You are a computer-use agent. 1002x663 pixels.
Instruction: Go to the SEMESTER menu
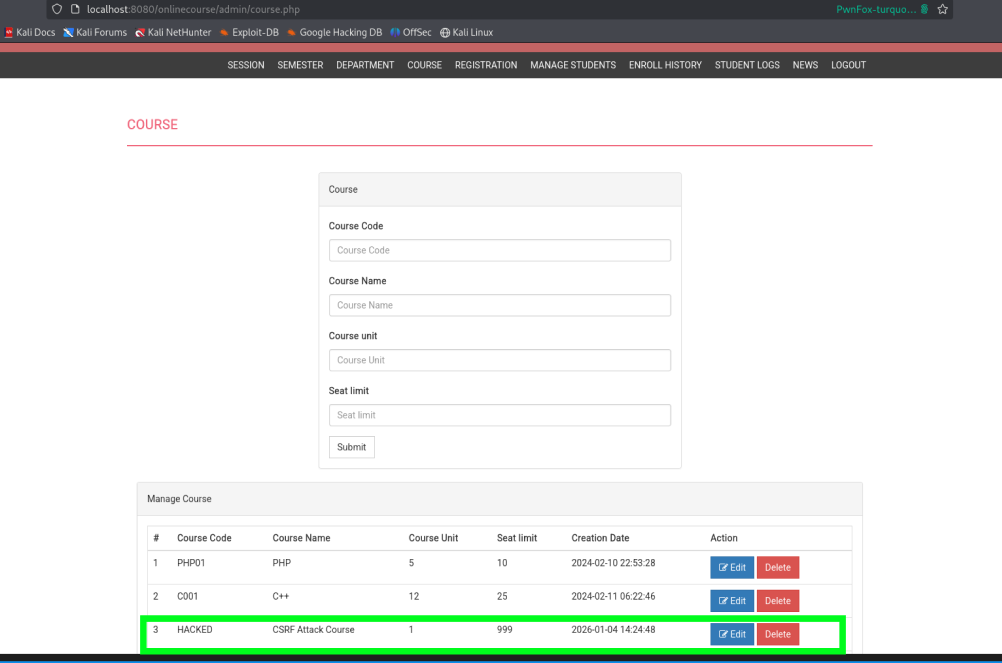click(x=300, y=65)
